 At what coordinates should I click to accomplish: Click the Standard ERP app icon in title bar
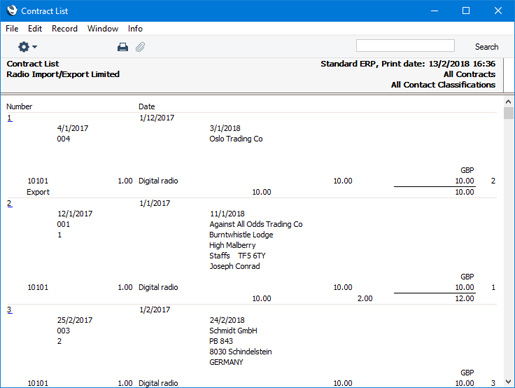12,11
